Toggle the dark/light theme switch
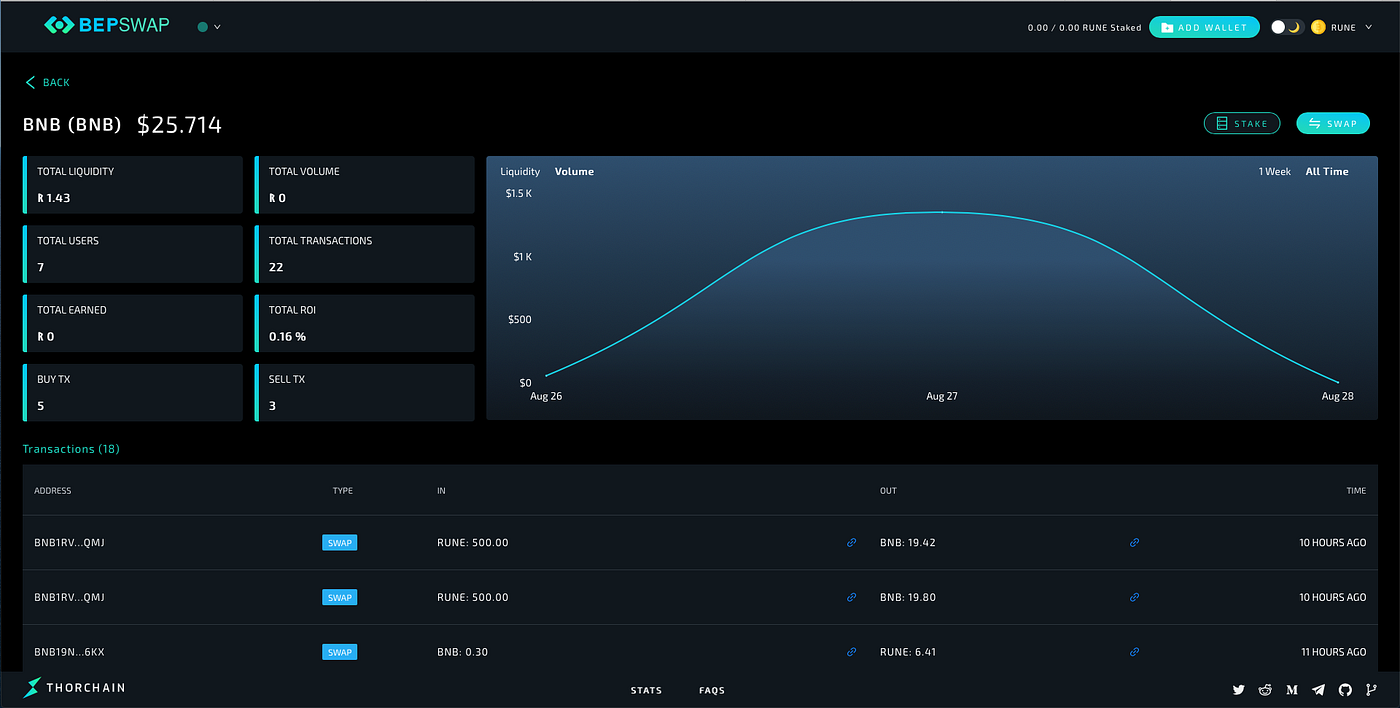 tap(1286, 27)
